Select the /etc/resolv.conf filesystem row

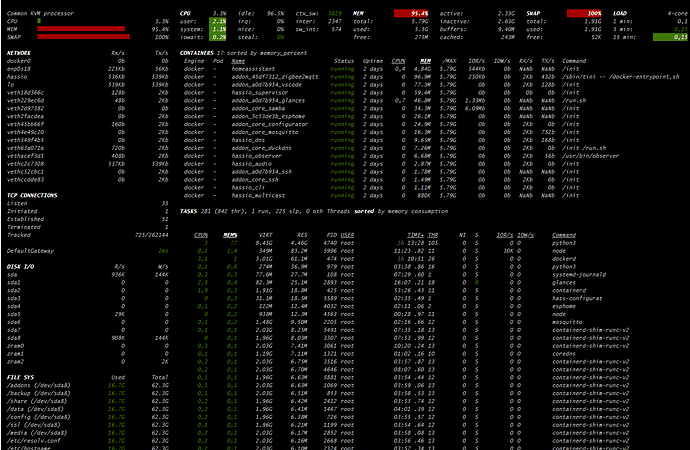tap(88, 441)
